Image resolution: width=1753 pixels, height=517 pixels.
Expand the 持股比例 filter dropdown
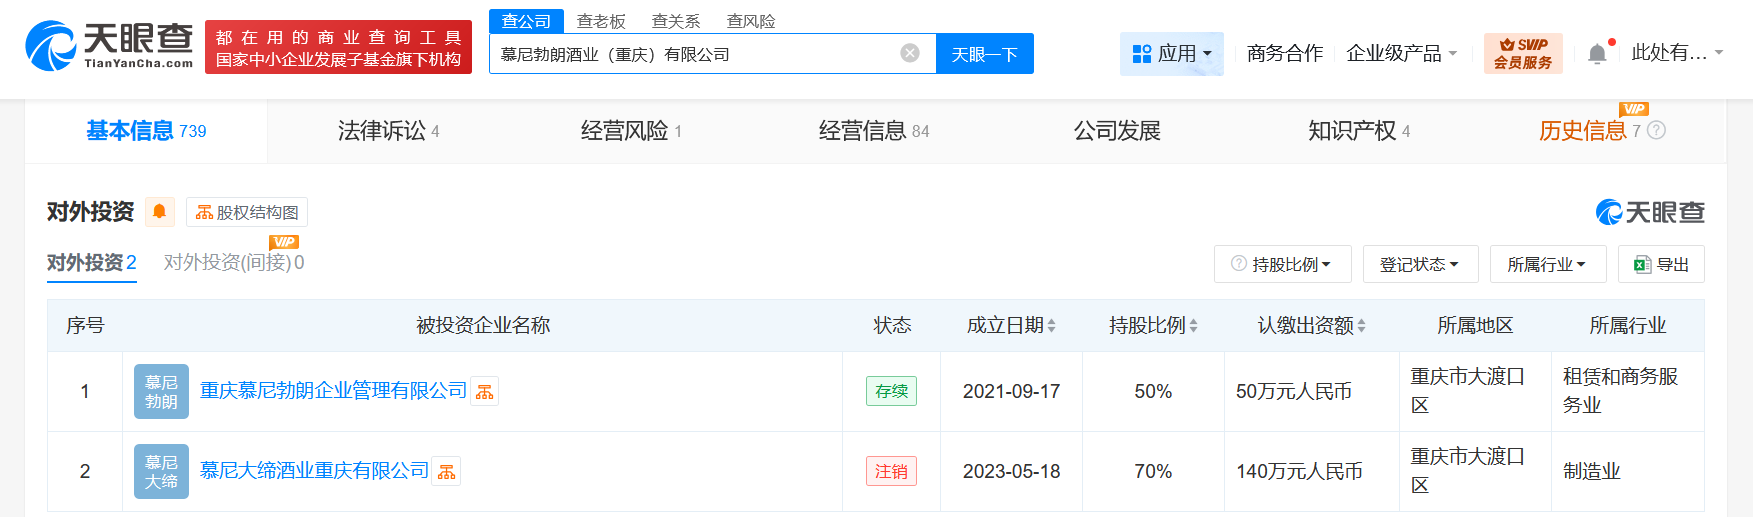[1282, 264]
